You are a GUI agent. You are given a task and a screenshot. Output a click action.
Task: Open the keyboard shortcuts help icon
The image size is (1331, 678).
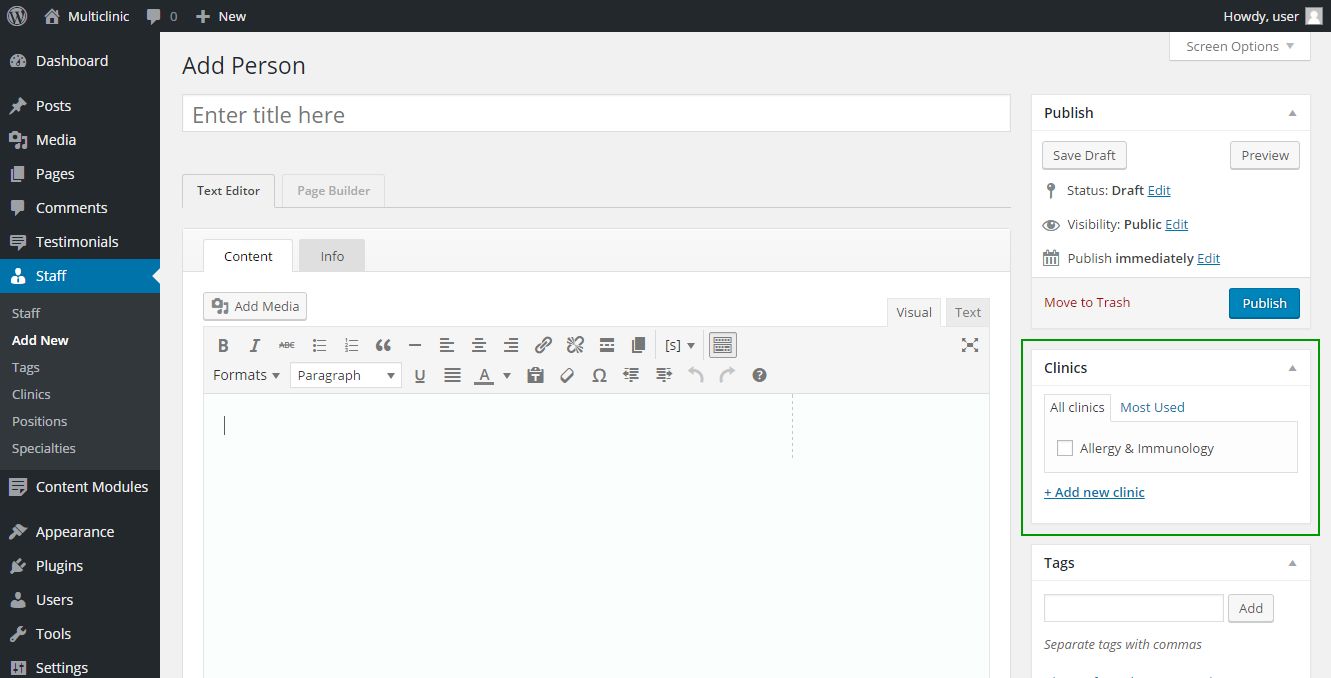click(759, 375)
